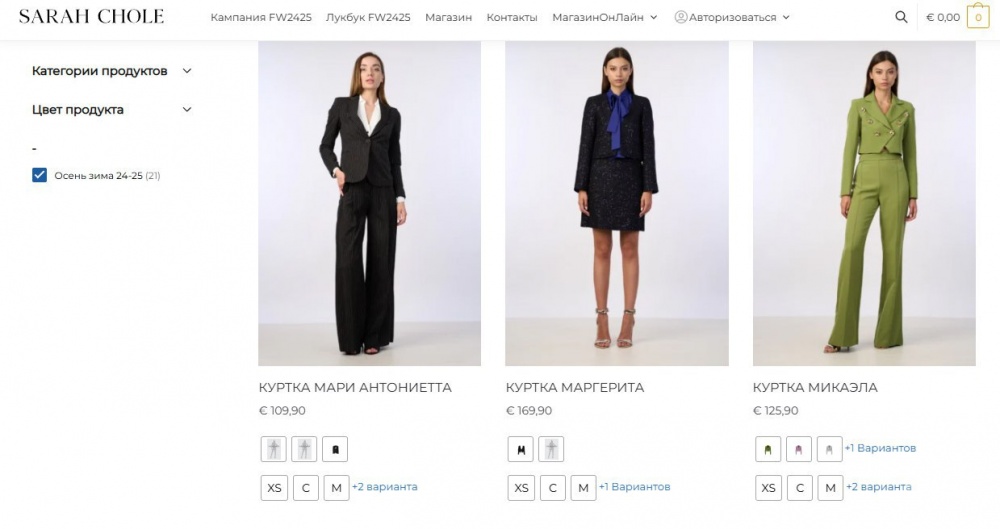The height and width of the screenshot is (529, 1000).
Task: Expand Цвет продукта filter
Action: tap(186, 110)
